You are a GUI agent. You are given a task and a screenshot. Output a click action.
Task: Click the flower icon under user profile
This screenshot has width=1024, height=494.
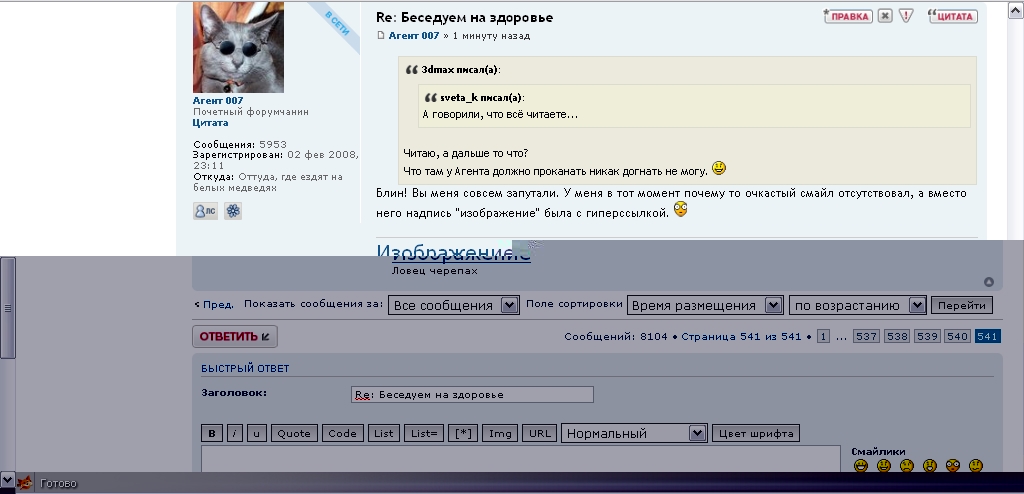(x=233, y=211)
